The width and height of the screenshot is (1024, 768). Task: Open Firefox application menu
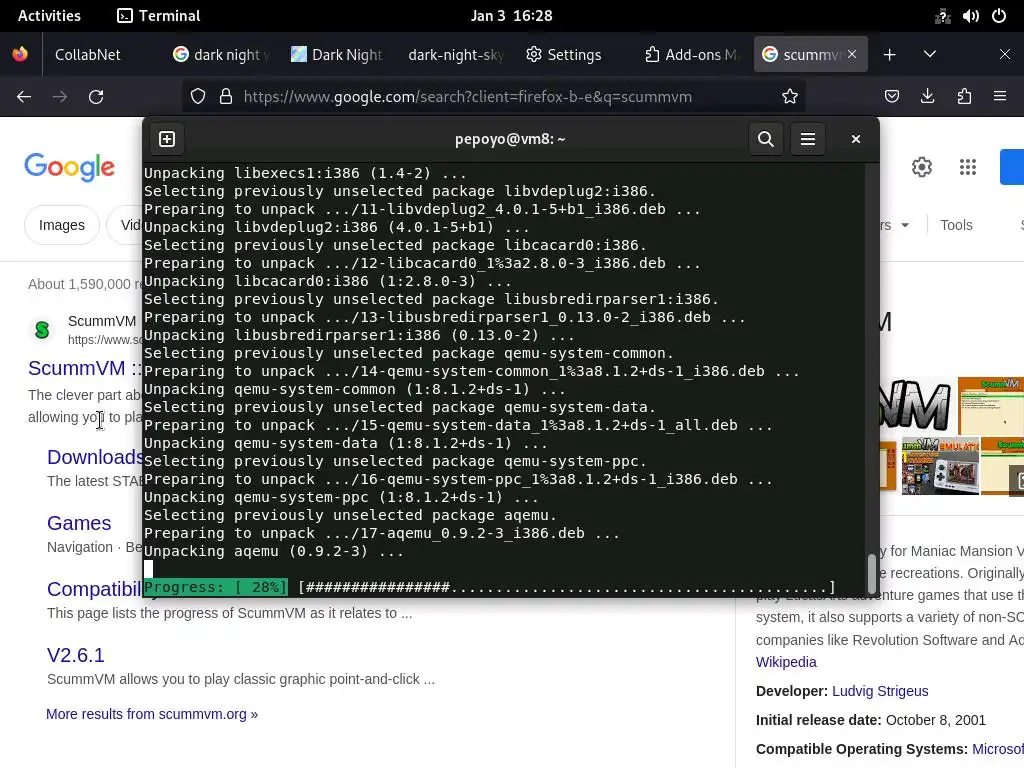1000,97
